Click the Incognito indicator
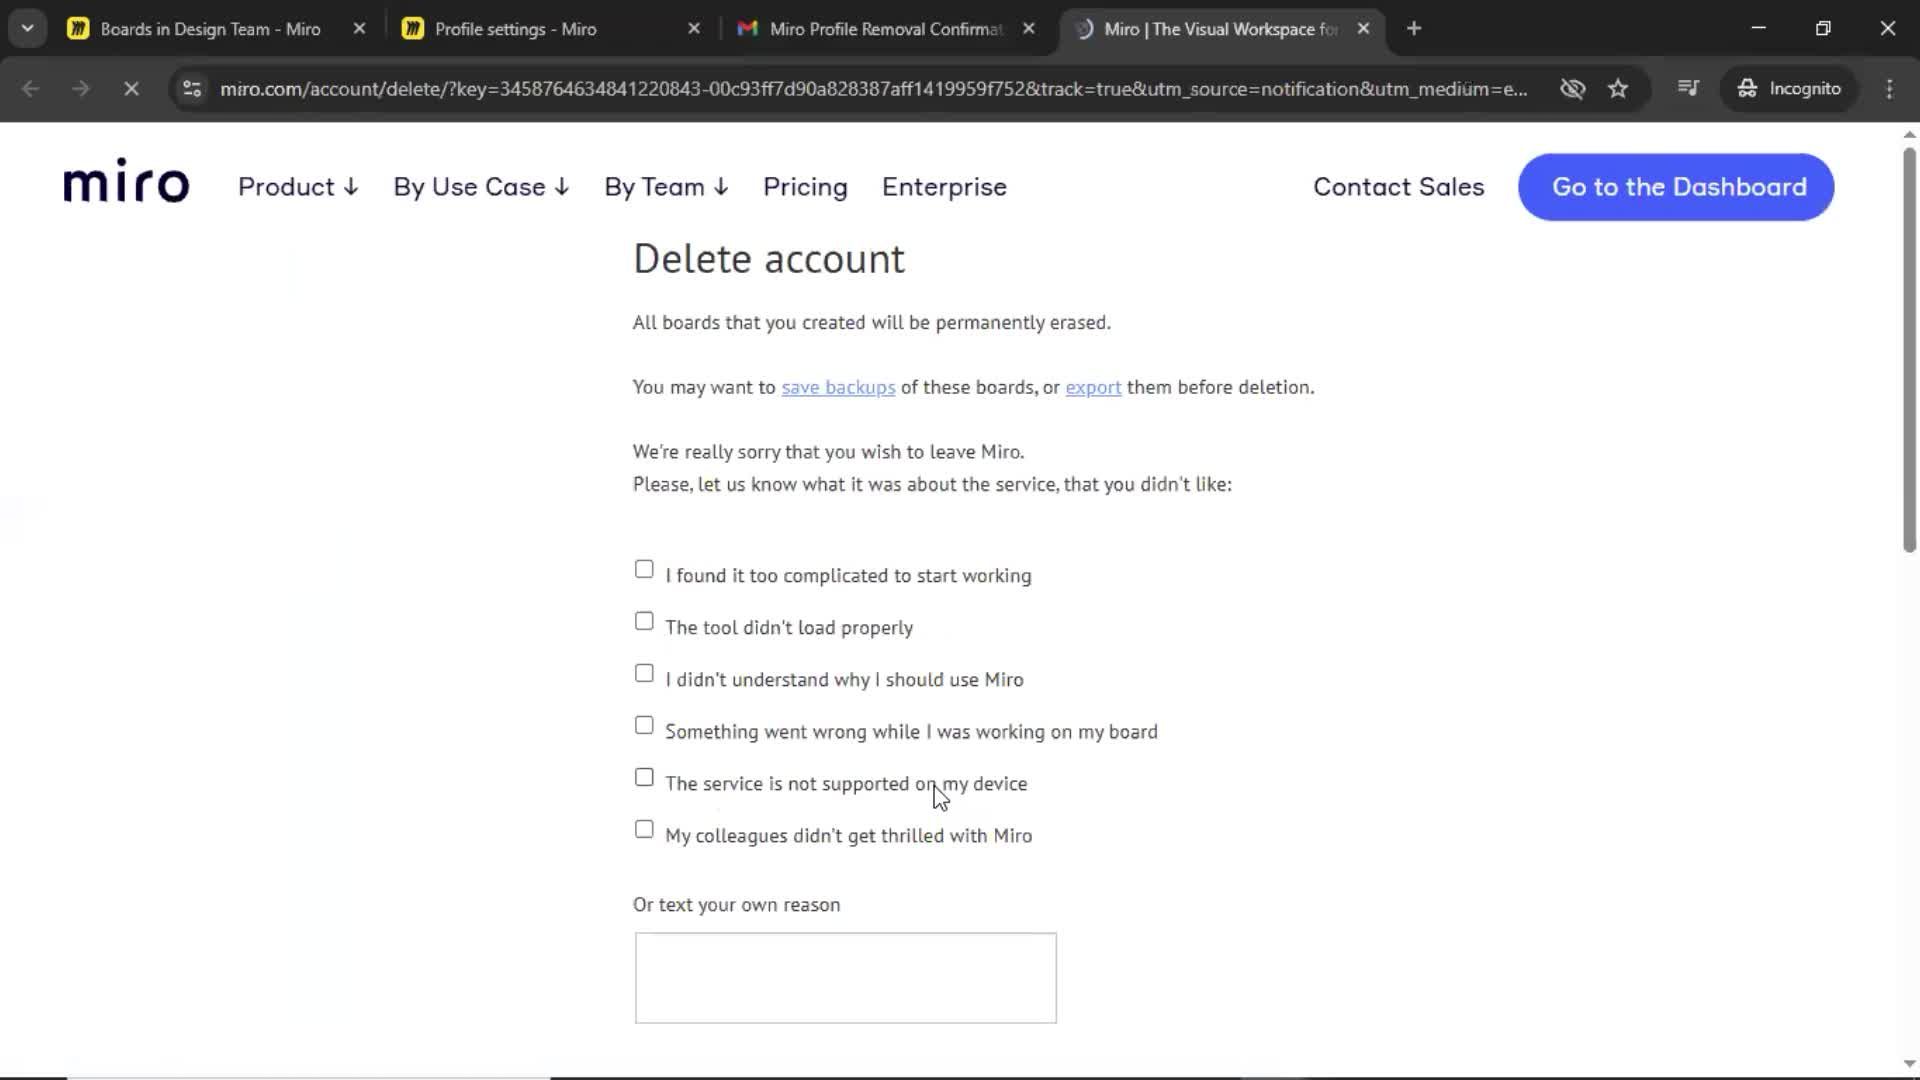The height and width of the screenshot is (1080, 1920). 1790,89
